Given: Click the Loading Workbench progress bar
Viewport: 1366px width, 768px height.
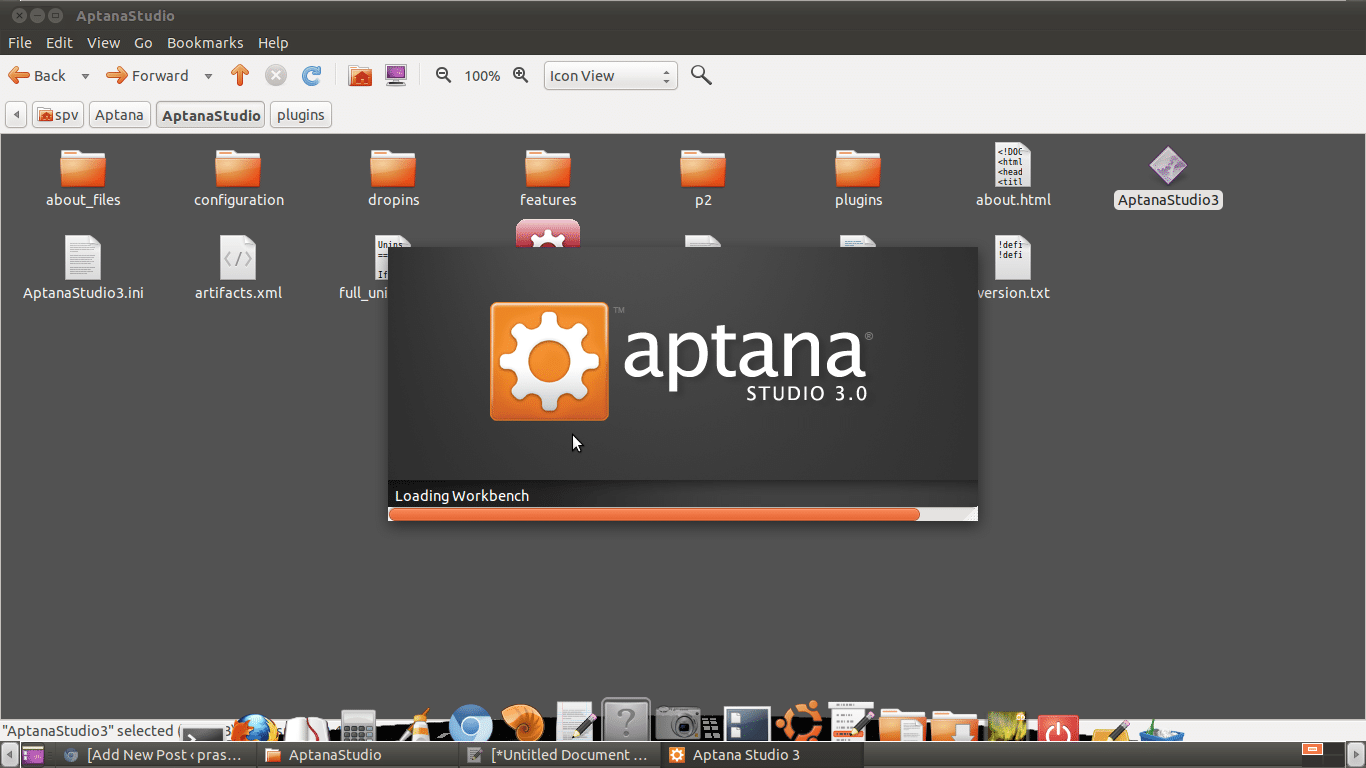Looking at the screenshot, I should click(x=683, y=514).
